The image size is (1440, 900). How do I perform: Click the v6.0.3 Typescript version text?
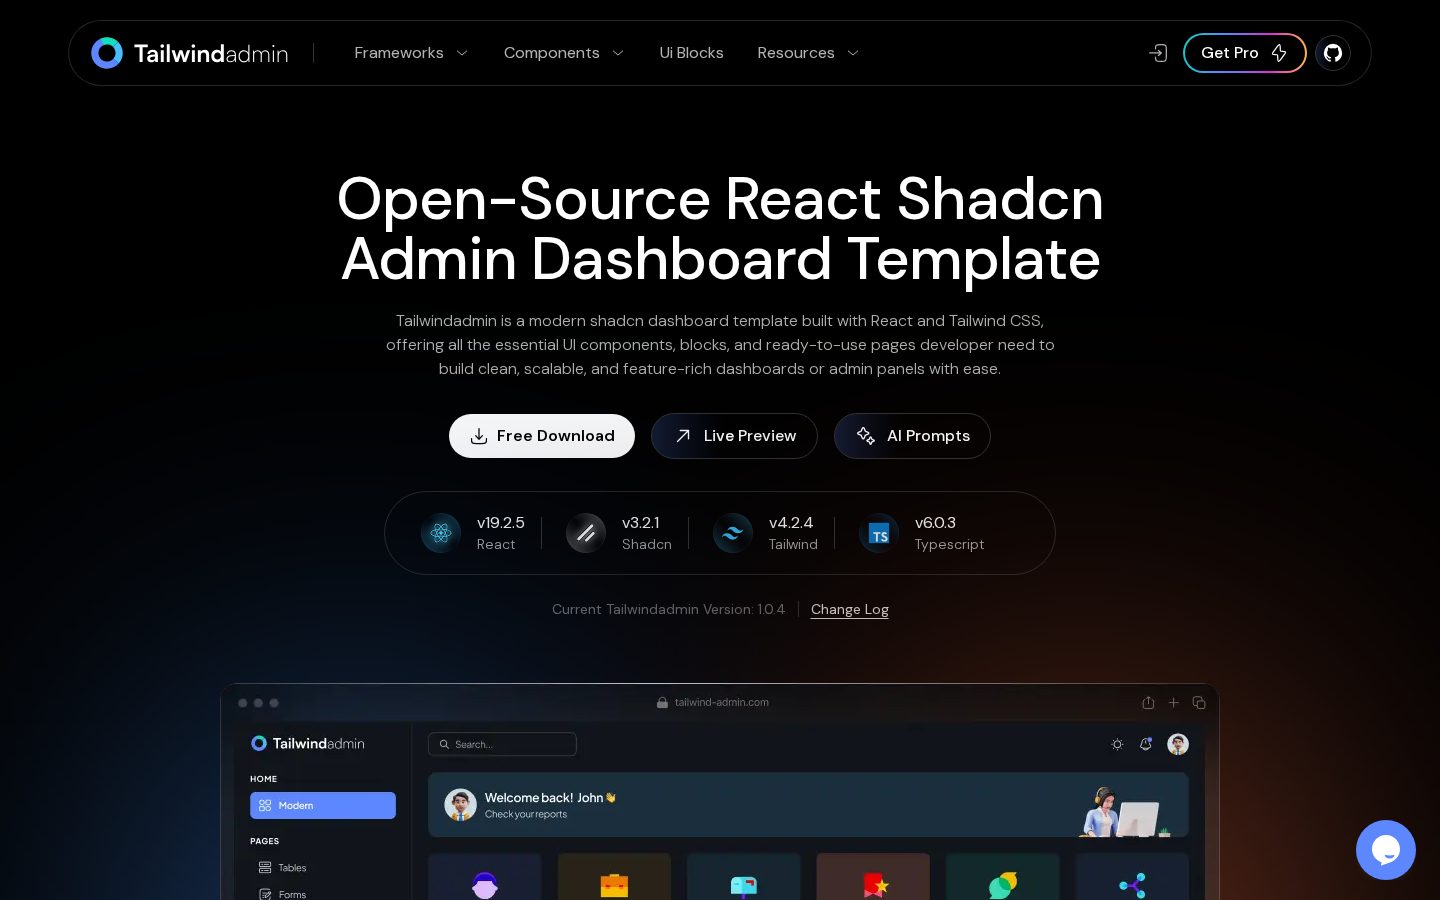click(x=935, y=523)
